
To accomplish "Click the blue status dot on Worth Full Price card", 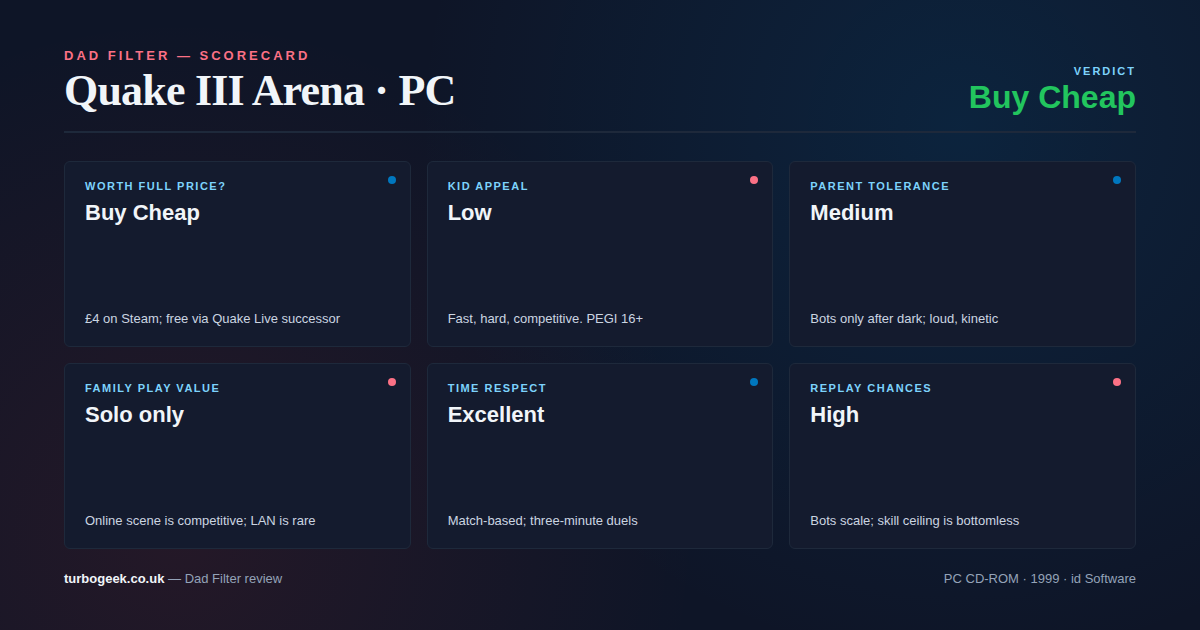I will click(392, 180).
